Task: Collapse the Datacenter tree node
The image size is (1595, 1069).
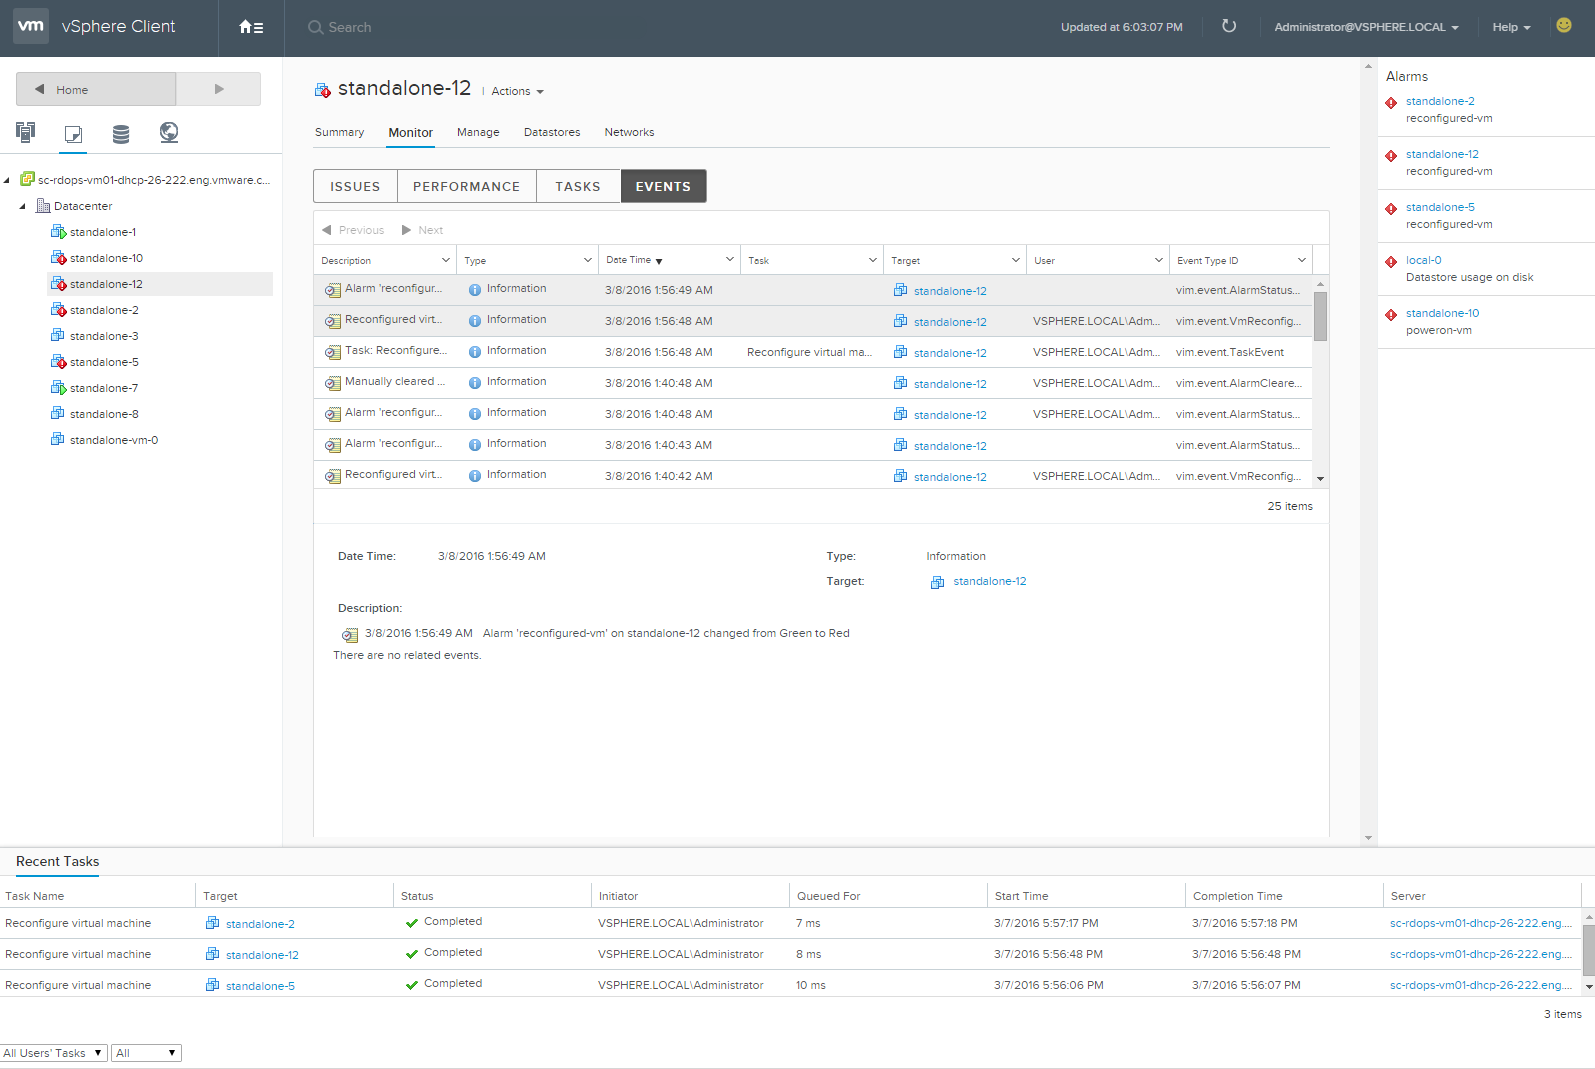Action: [x=23, y=206]
